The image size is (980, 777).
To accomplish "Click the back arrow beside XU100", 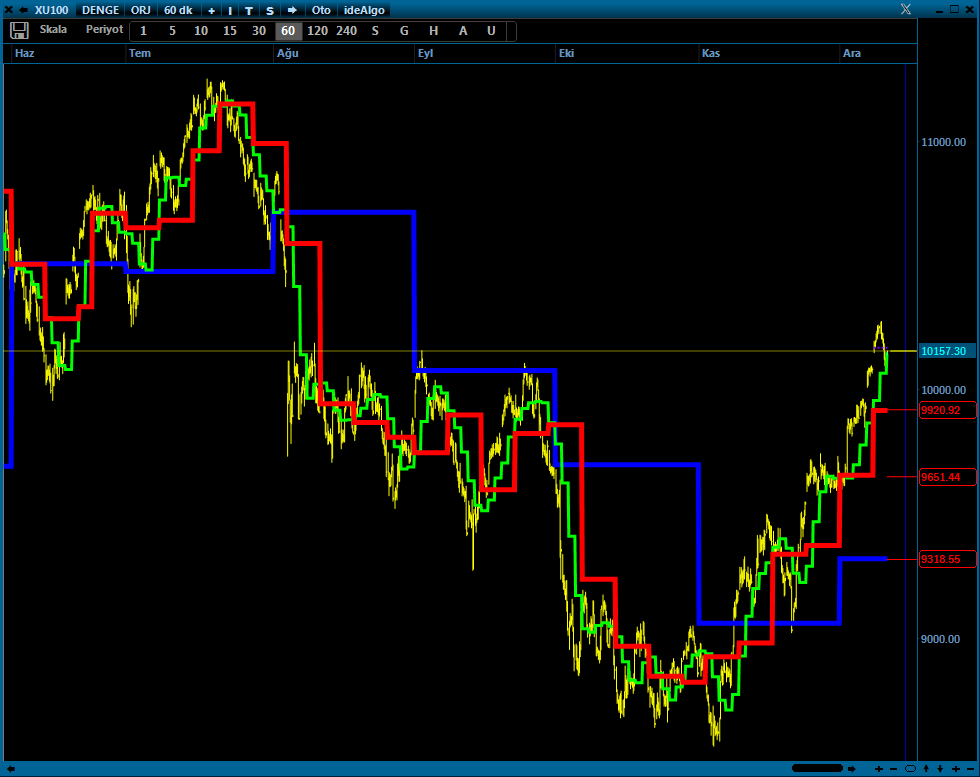I will [23, 10].
